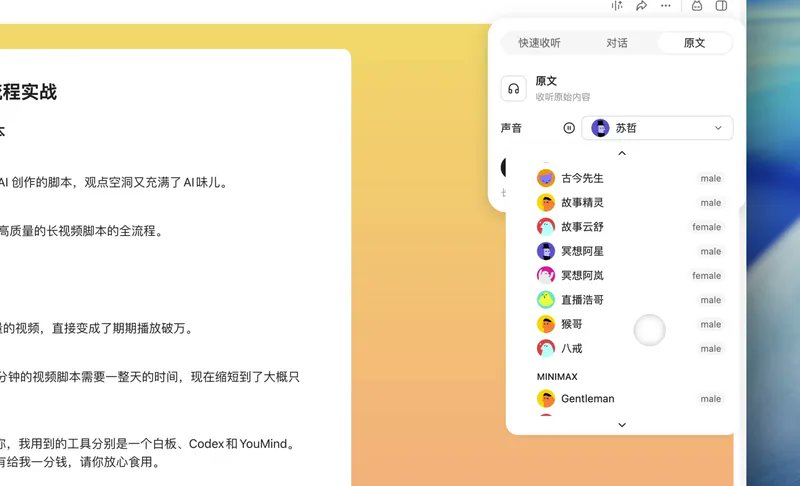This screenshot has height=486, width=800.
Task: Click the line mentioning Codex 和 YouMind
Action: tap(148, 444)
